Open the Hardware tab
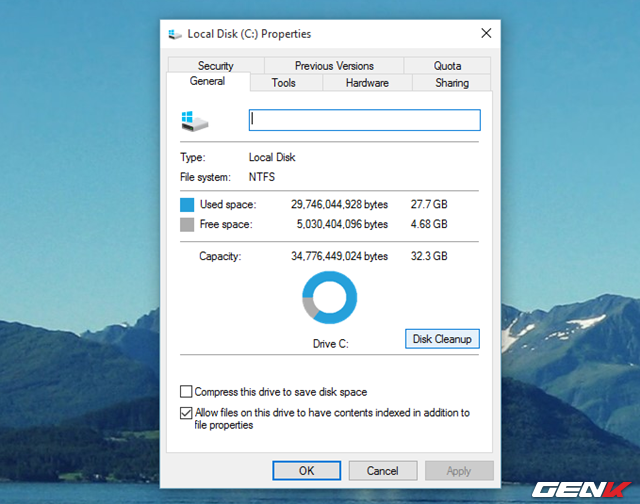This screenshot has width=640, height=504. [x=367, y=83]
